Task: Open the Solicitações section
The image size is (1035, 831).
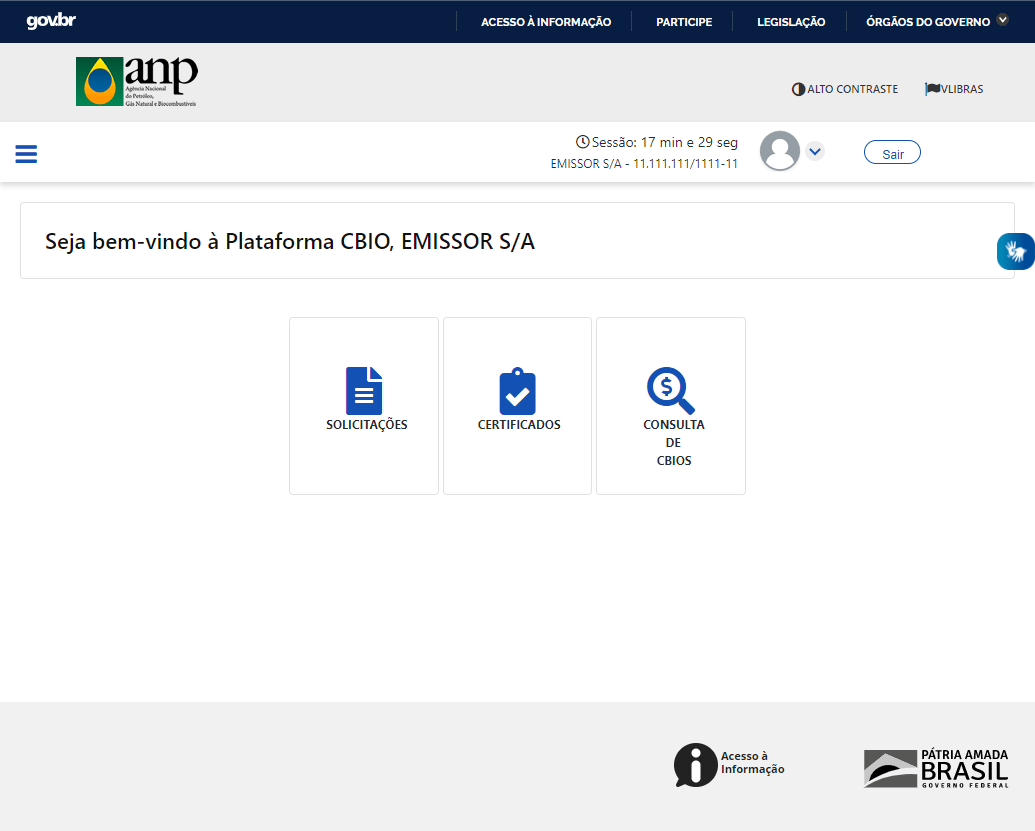Action: pyautogui.click(x=363, y=405)
